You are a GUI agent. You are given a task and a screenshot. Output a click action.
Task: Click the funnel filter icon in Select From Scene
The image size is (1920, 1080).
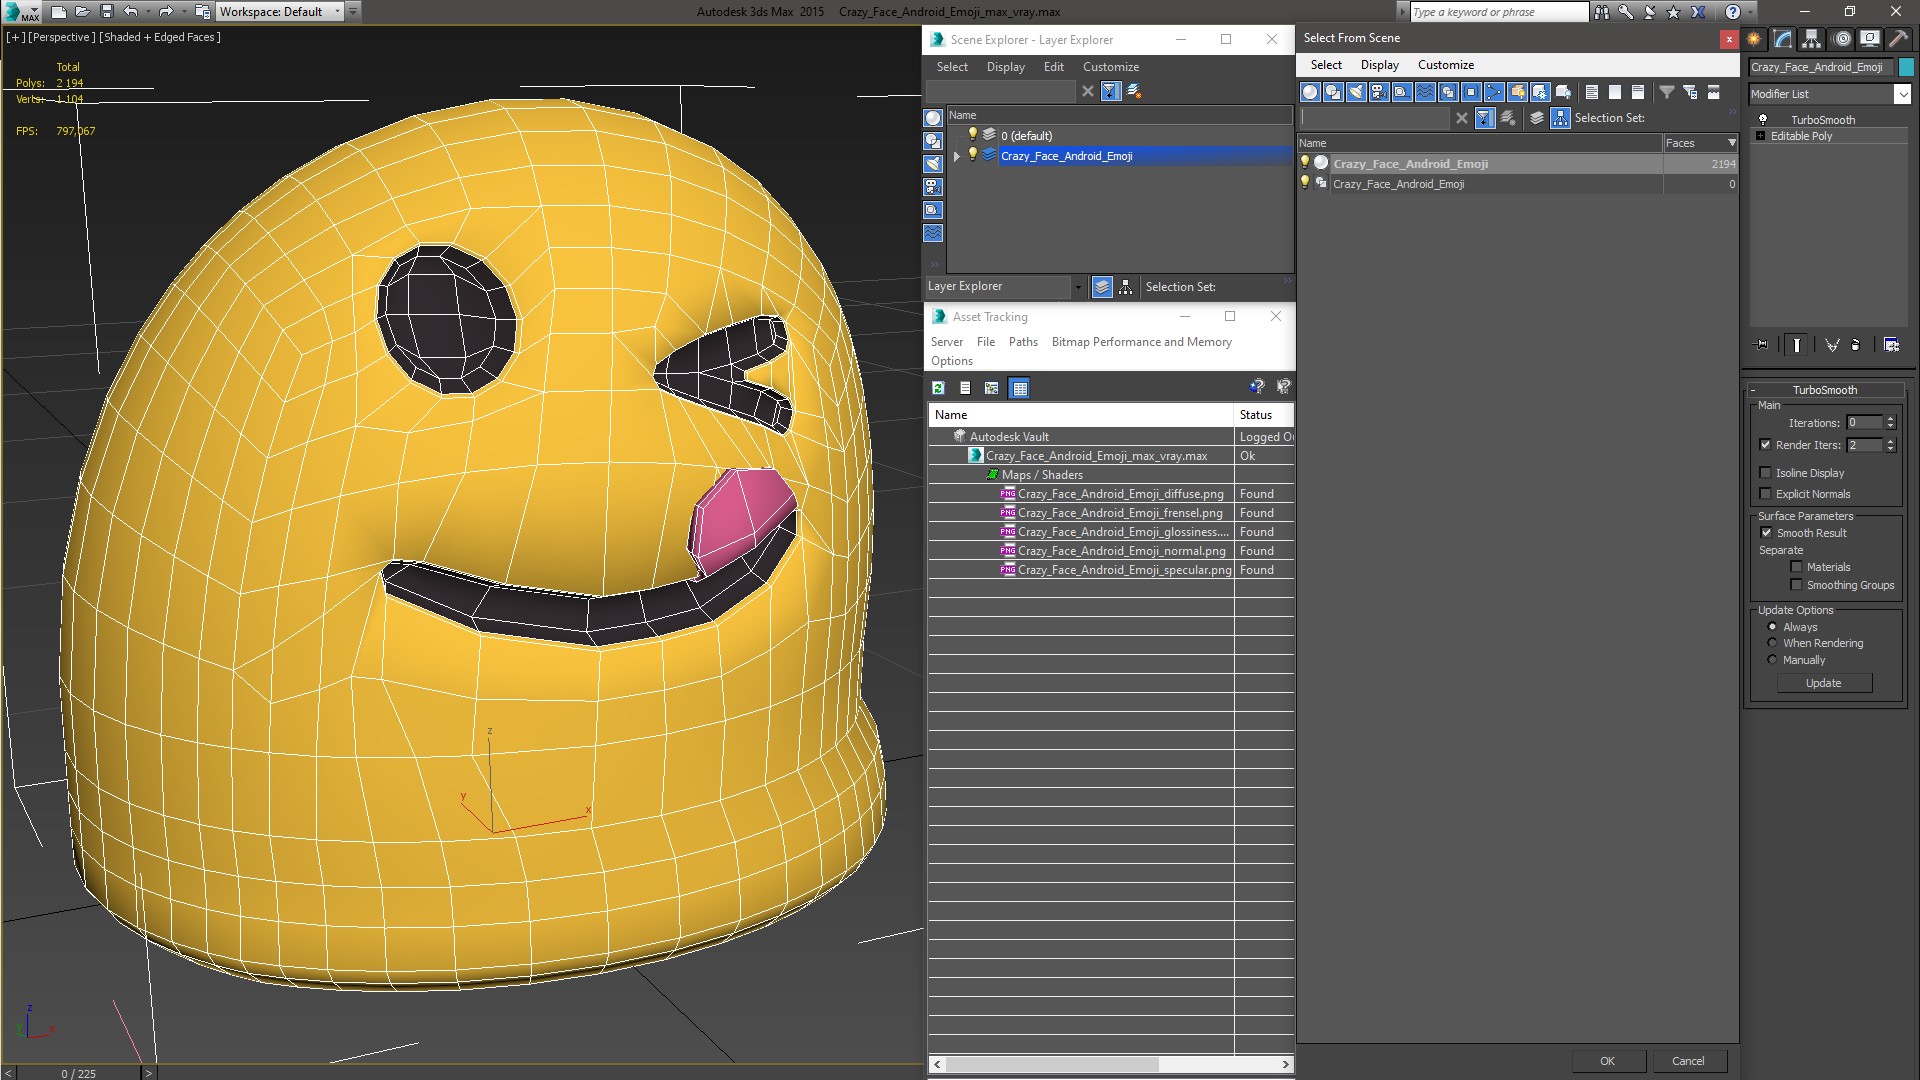click(1667, 92)
